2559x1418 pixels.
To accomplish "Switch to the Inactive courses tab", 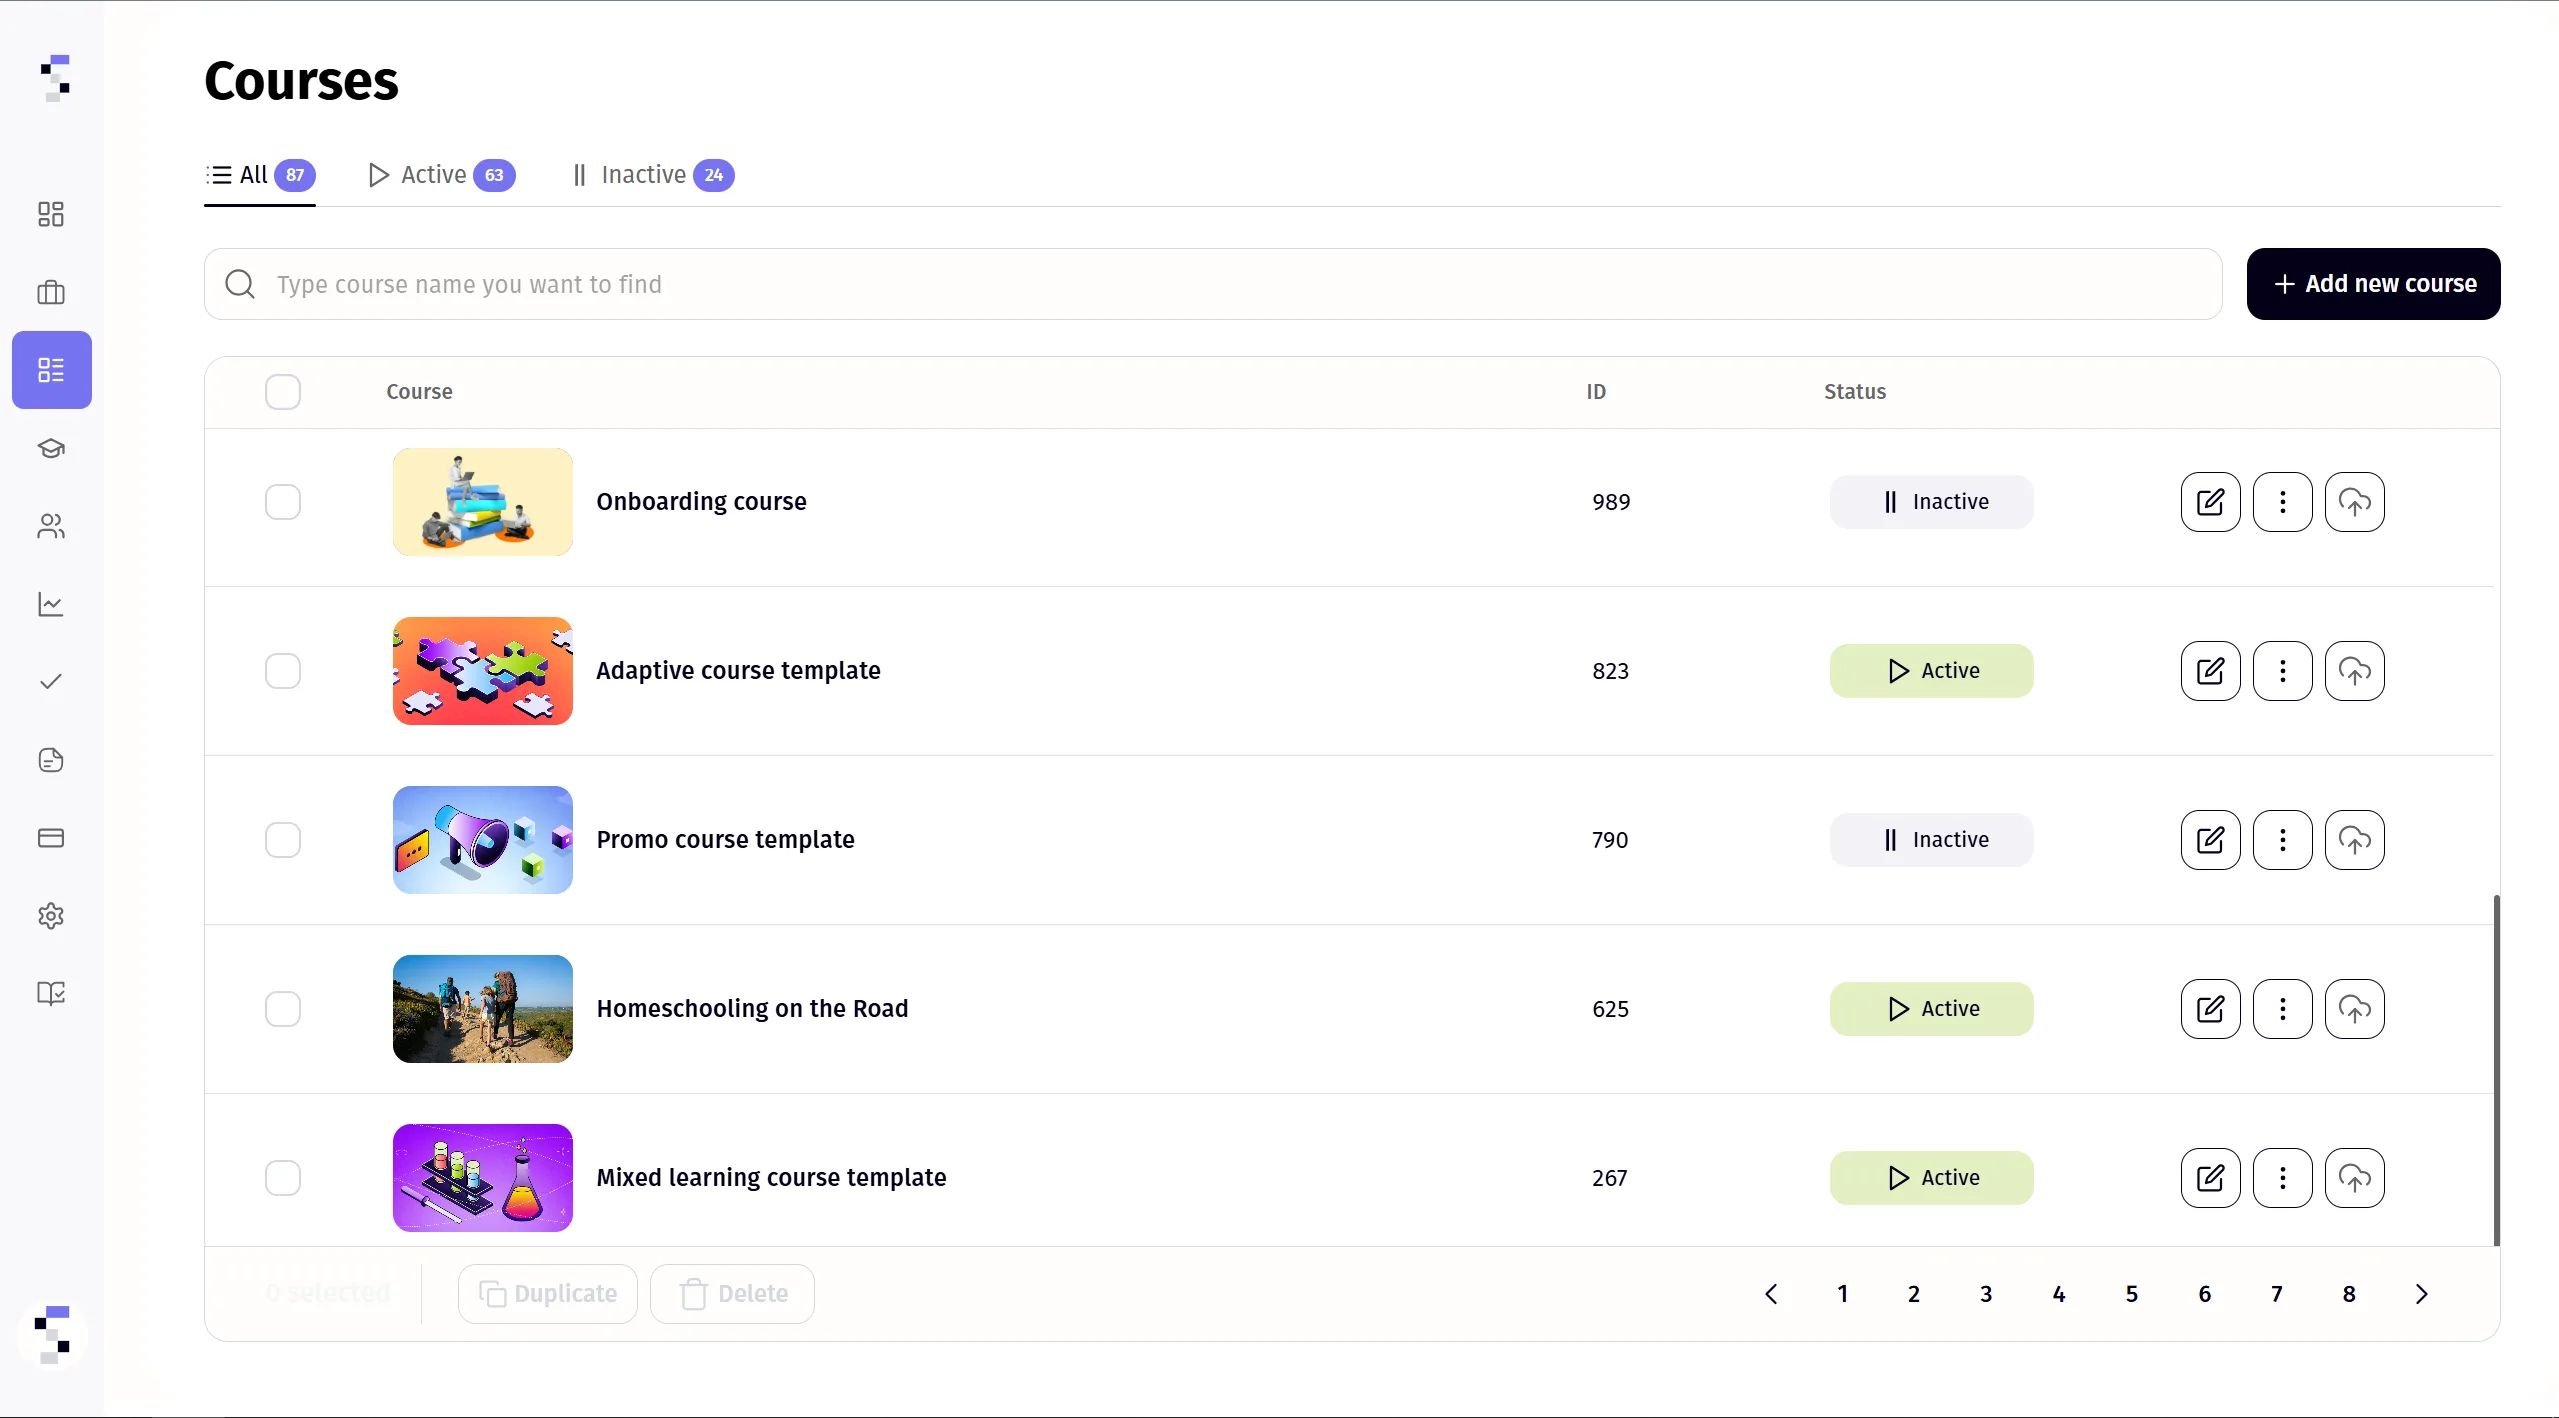I will point(652,175).
